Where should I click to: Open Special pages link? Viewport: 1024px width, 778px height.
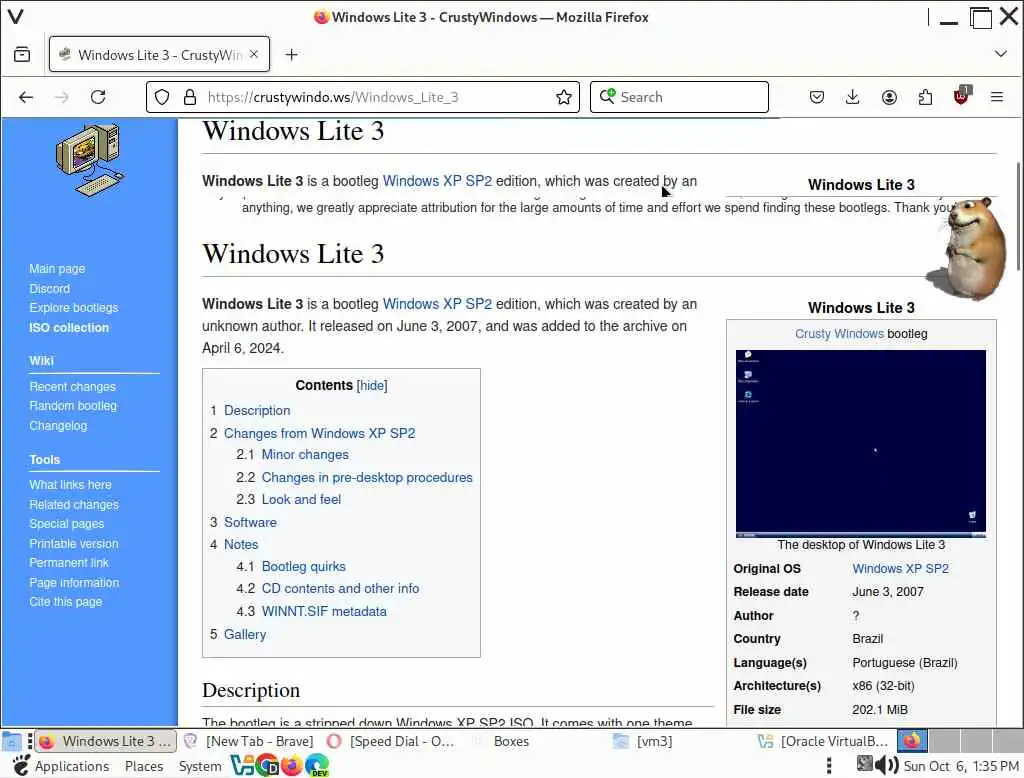[x=66, y=523]
